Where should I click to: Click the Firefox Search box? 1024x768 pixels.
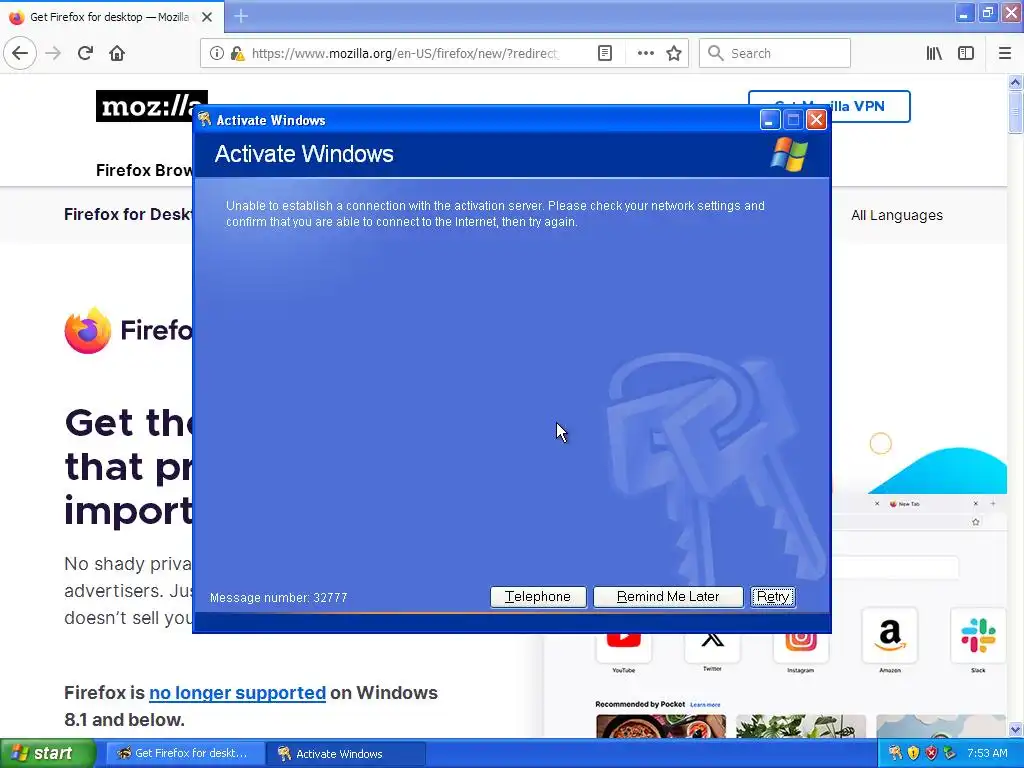pyautogui.click(x=775, y=53)
